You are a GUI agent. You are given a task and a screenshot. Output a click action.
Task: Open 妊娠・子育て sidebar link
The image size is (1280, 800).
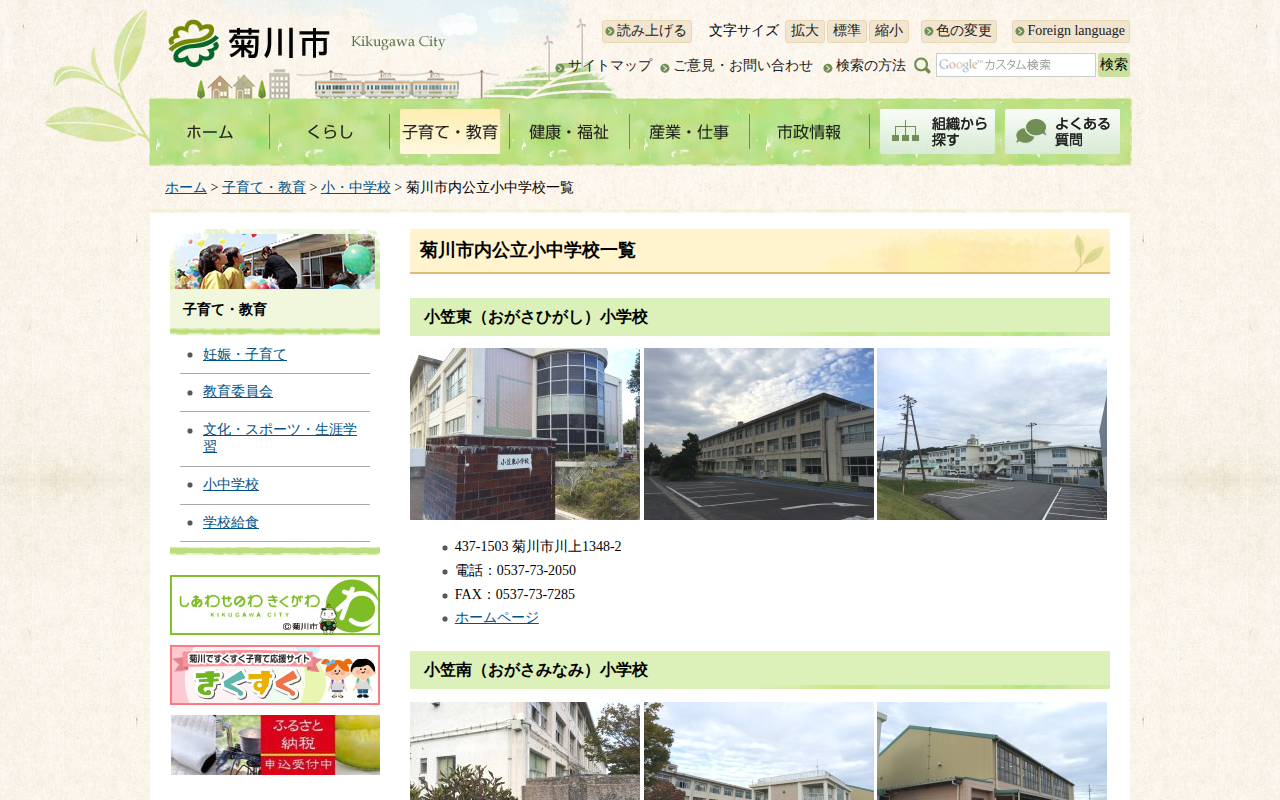[245, 354]
